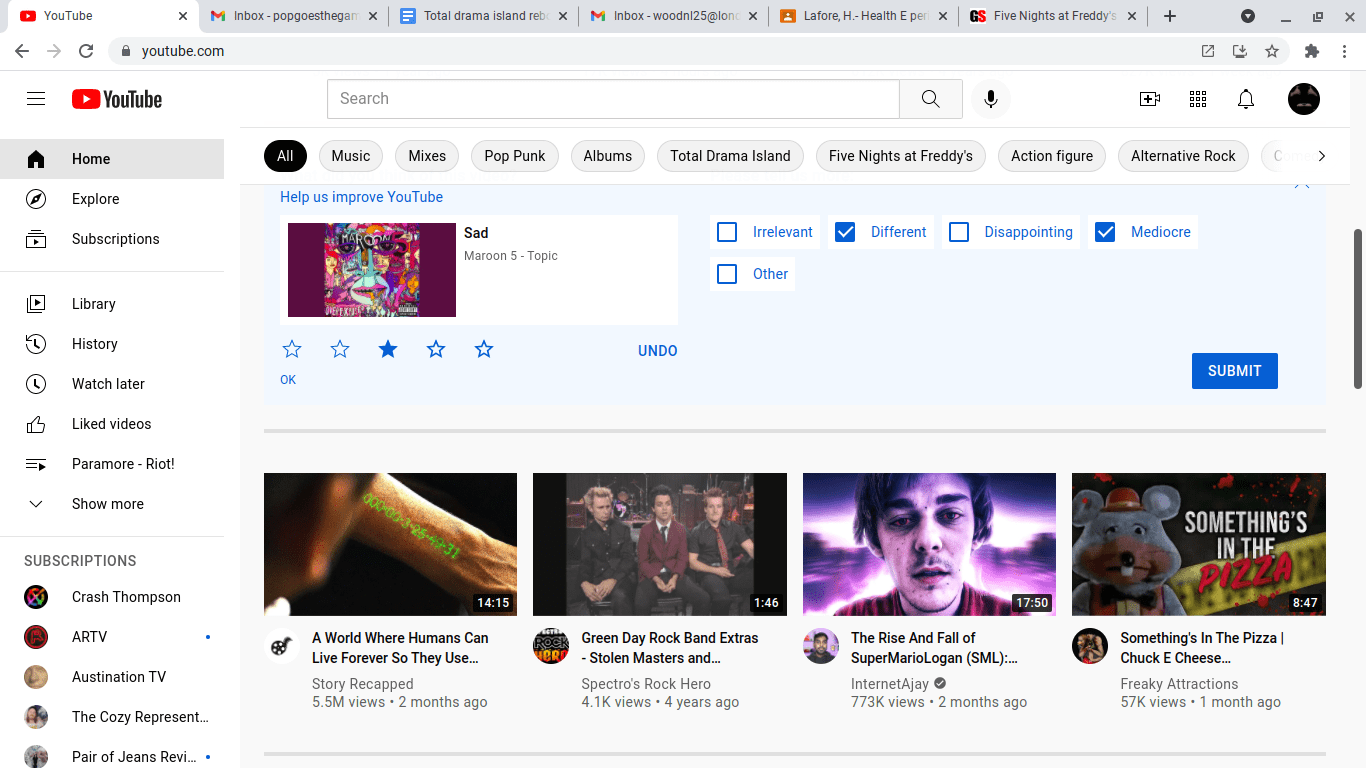This screenshot has height=768, width=1366.
Task: Switch to the Total drama island Docs tab
Action: pos(484,16)
